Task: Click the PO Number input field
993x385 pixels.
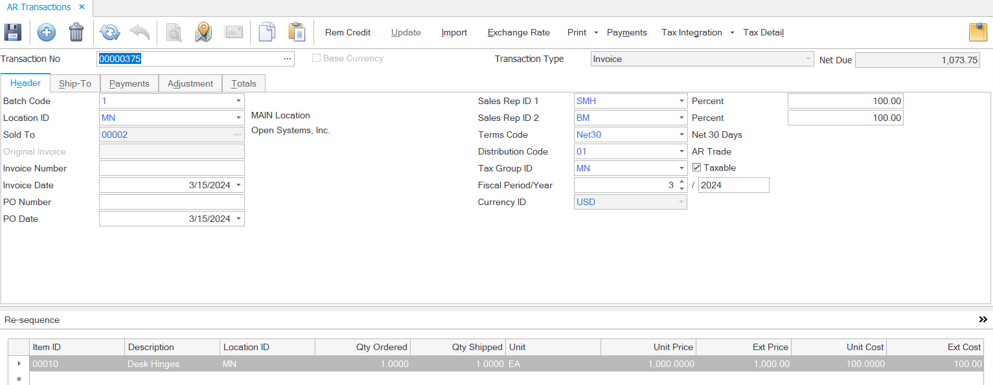Action: click(172, 202)
